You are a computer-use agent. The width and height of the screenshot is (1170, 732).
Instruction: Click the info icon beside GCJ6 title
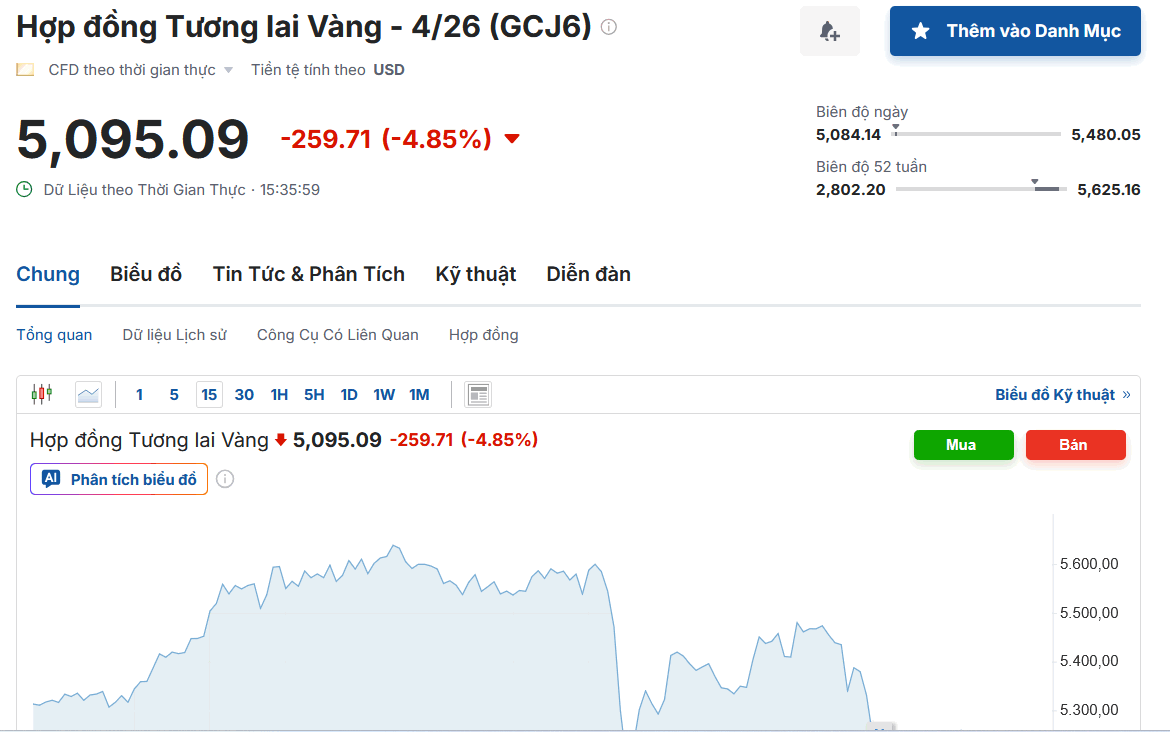point(608,27)
